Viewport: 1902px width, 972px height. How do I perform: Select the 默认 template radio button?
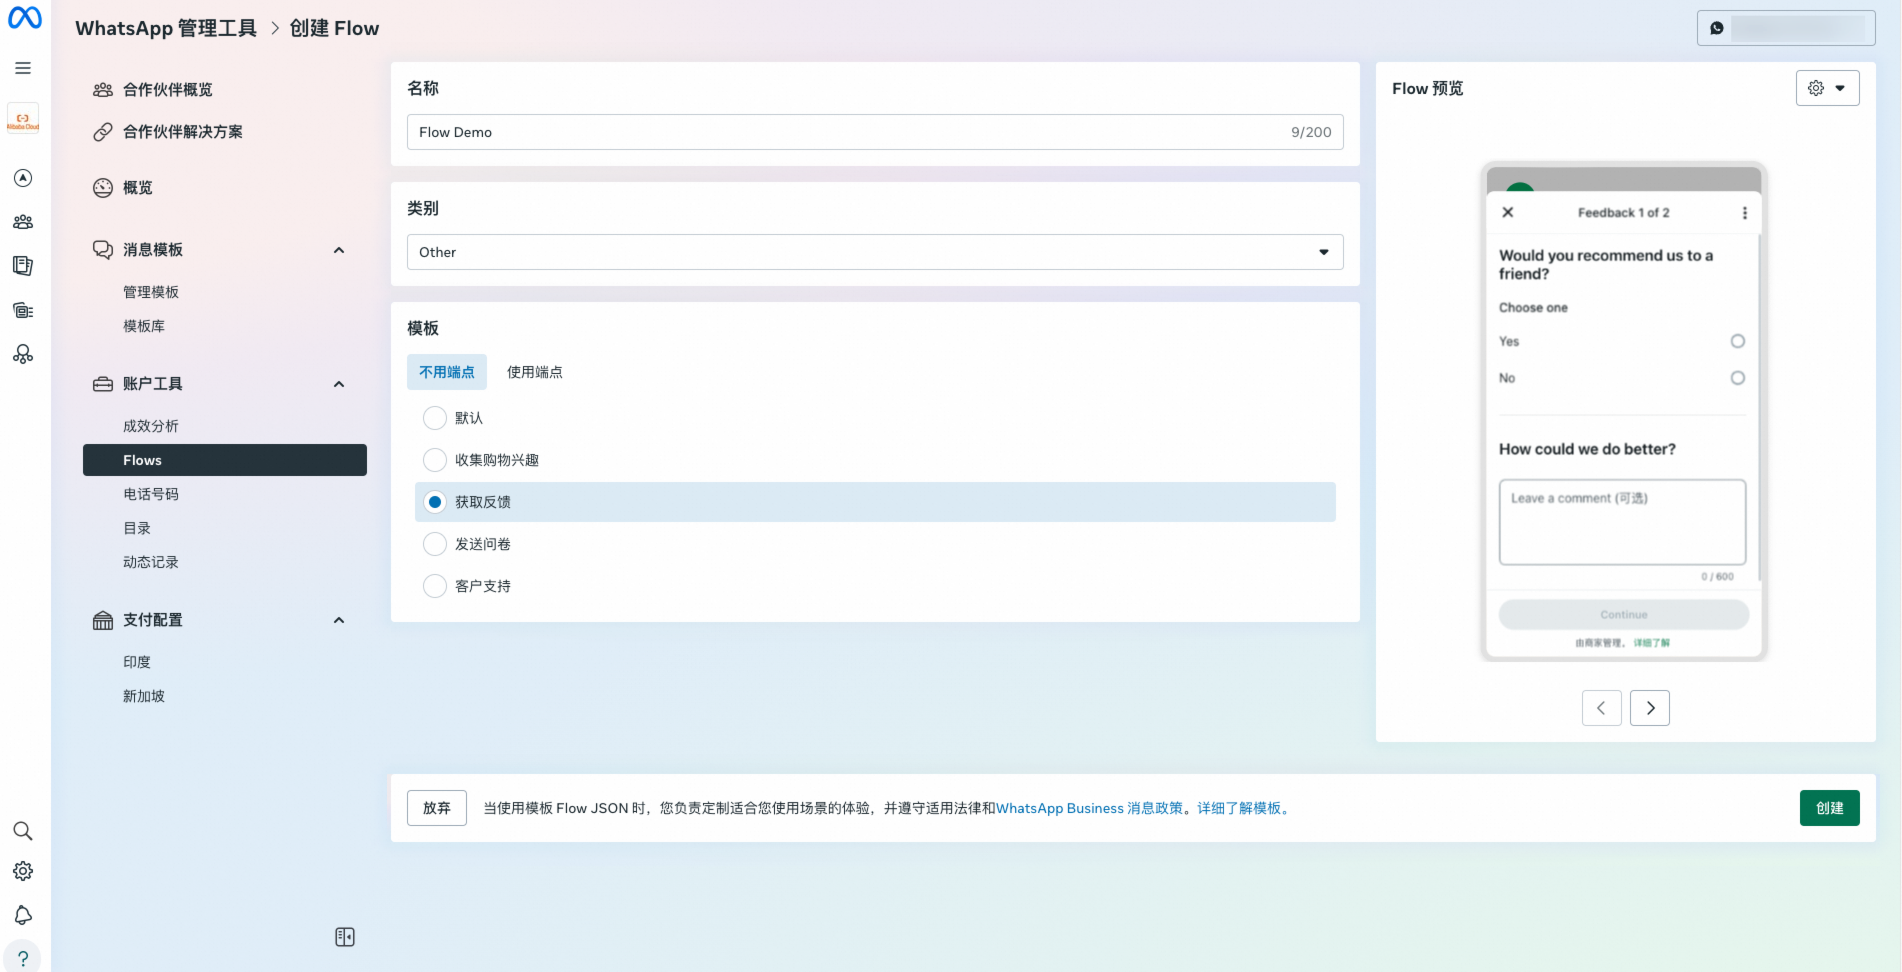[x=435, y=418]
